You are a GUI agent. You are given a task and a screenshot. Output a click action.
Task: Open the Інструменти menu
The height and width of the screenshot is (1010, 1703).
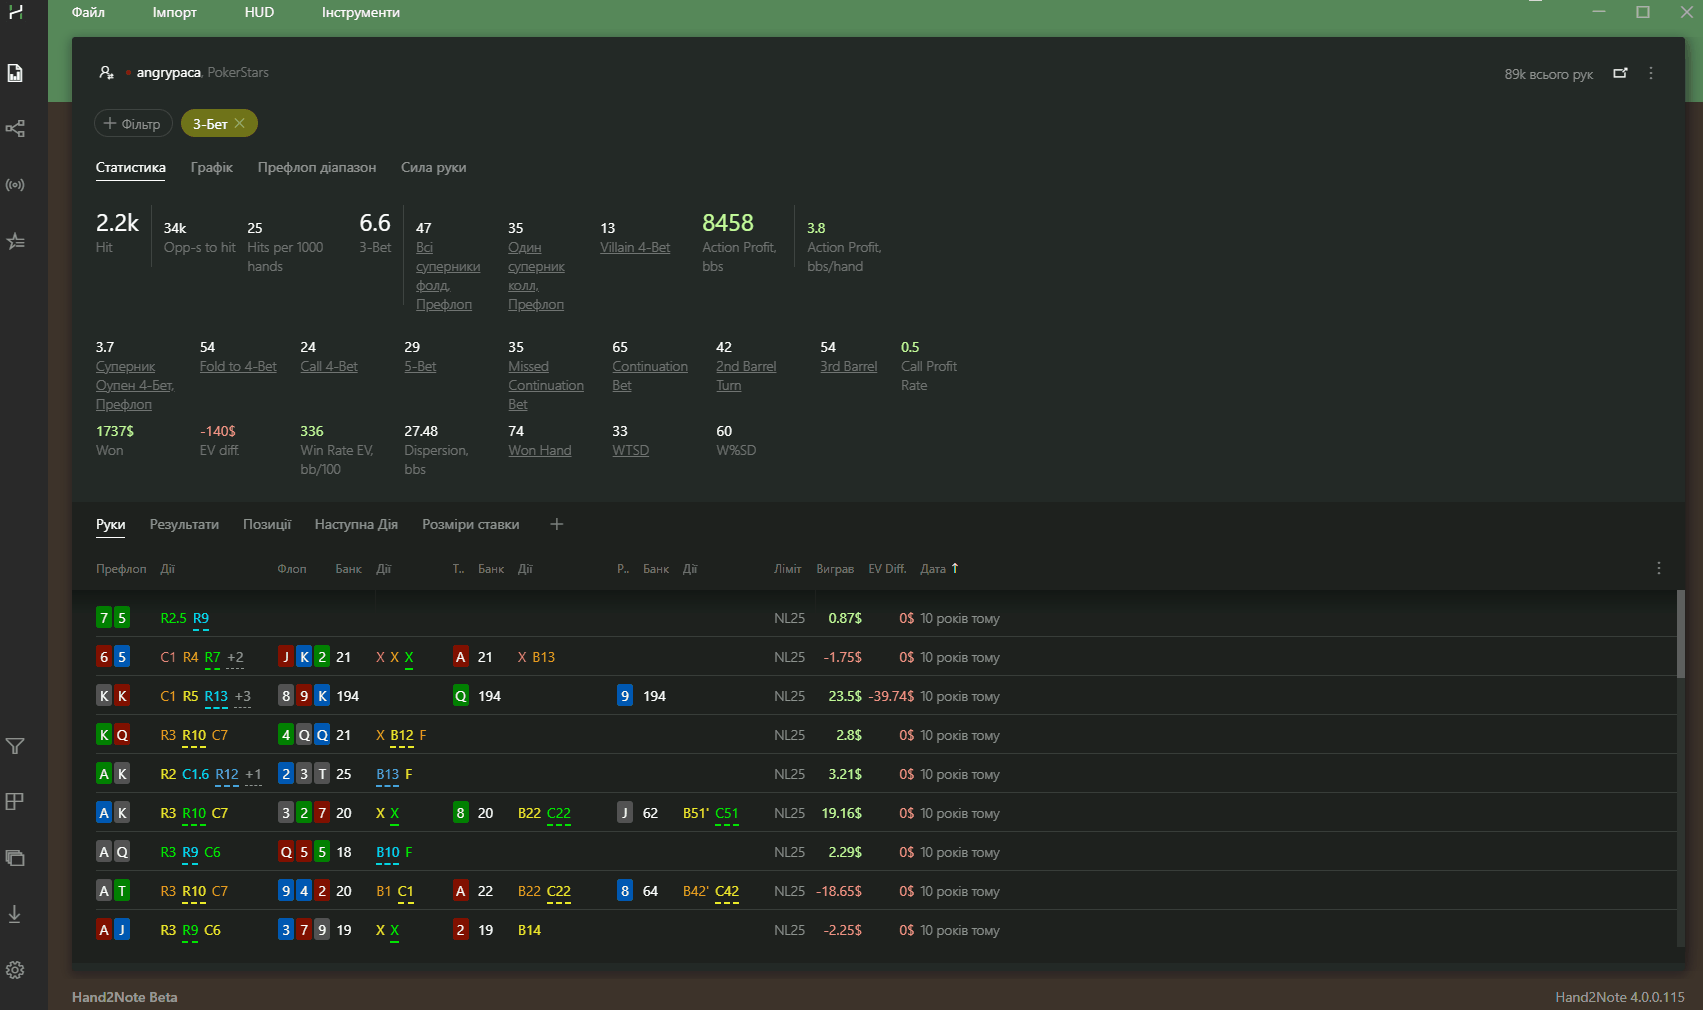tap(361, 12)
